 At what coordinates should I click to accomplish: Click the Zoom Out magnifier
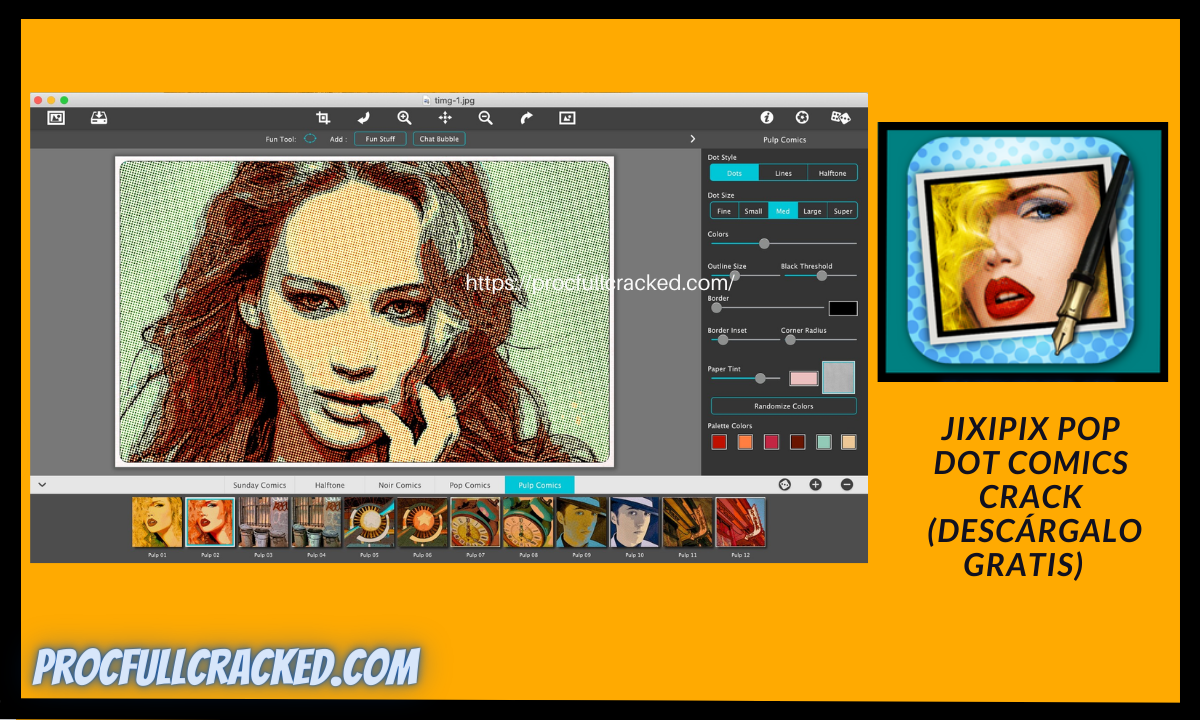tap(485, 118)
